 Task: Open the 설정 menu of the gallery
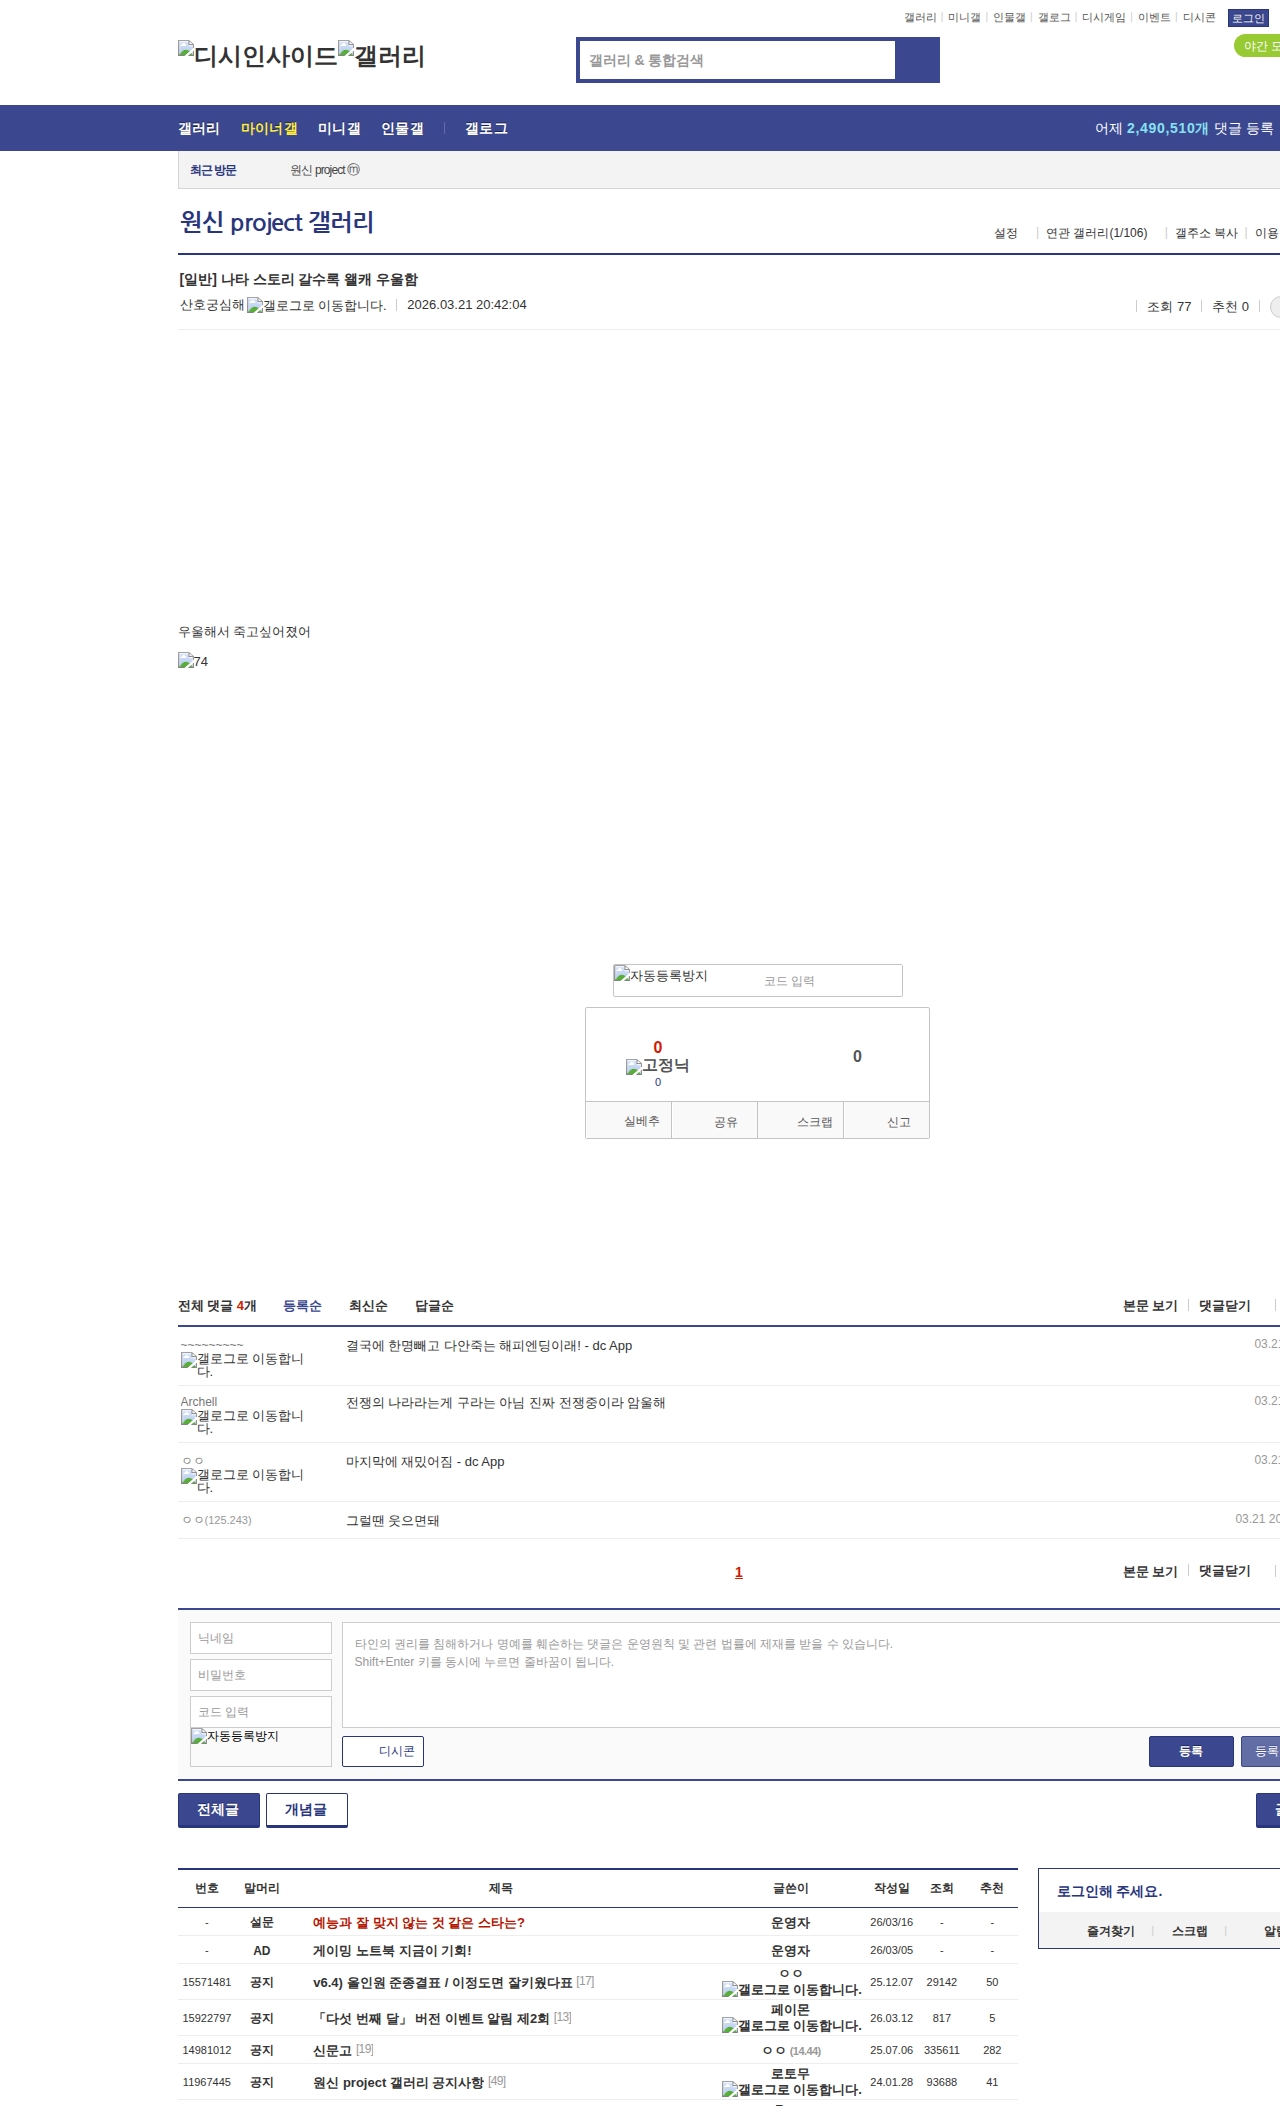click(x=1005, y=233)
